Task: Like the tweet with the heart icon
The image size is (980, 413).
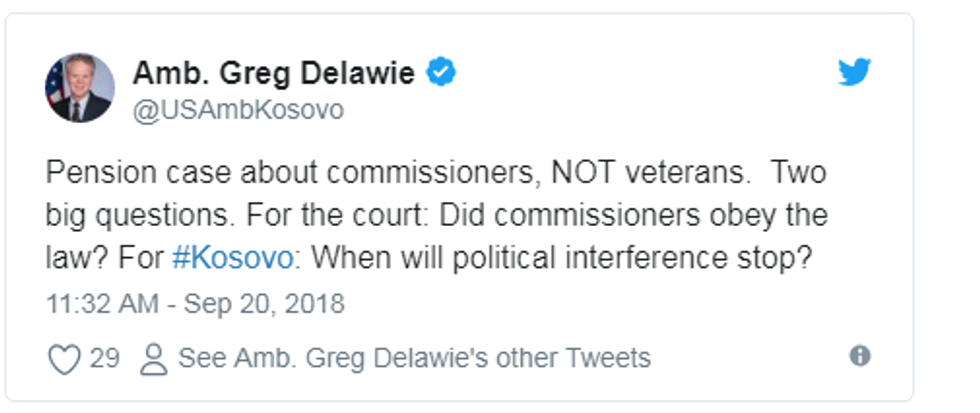Action: (63, 359)
